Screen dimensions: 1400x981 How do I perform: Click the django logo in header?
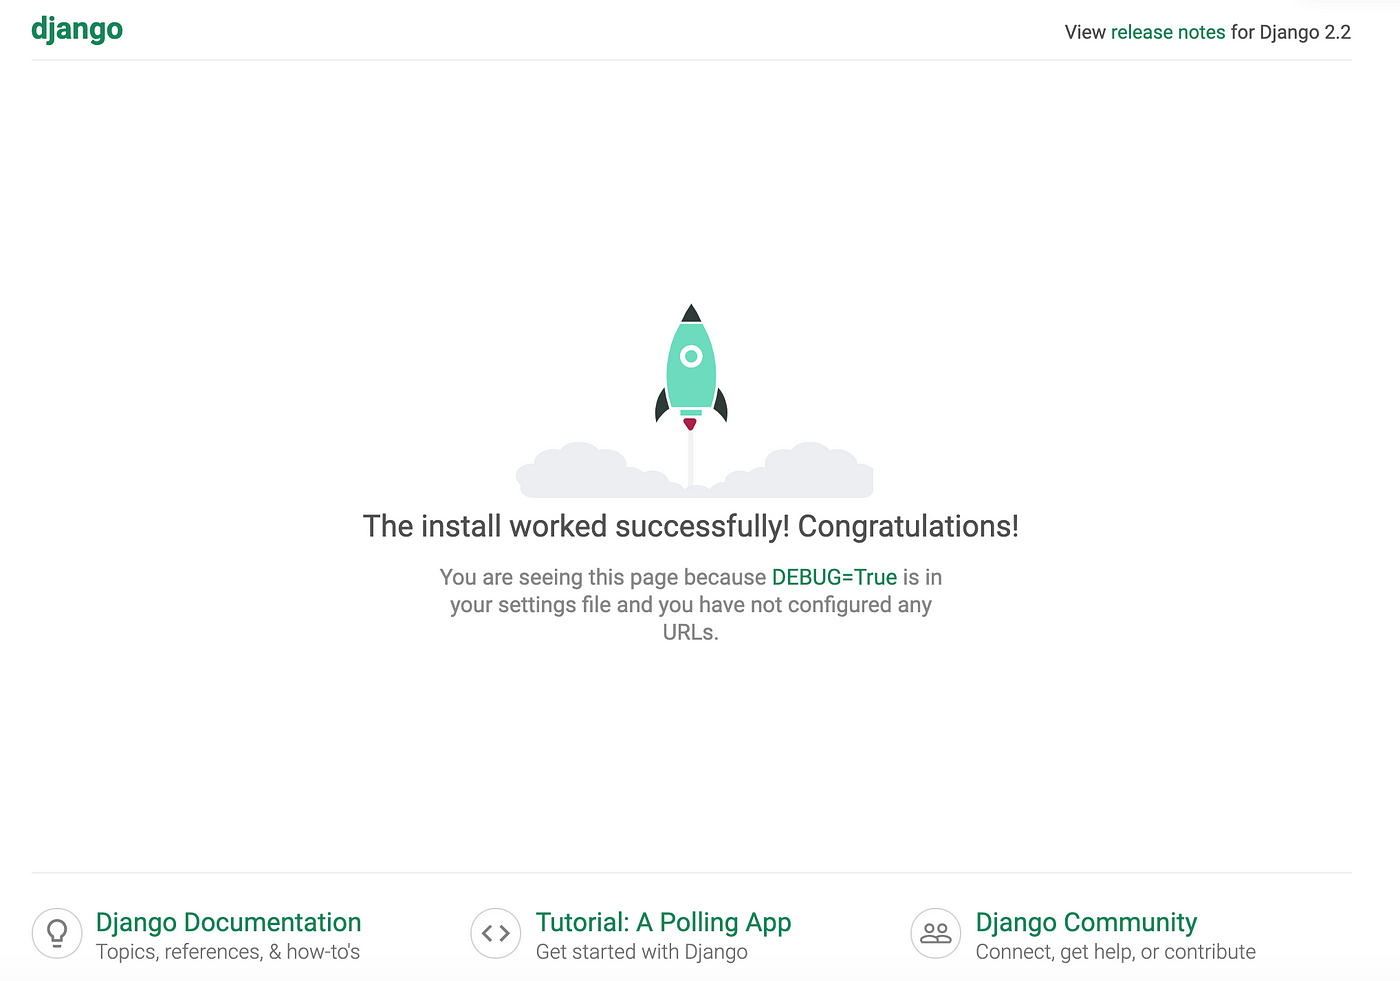pyautogui.click(x=77, y=30)
